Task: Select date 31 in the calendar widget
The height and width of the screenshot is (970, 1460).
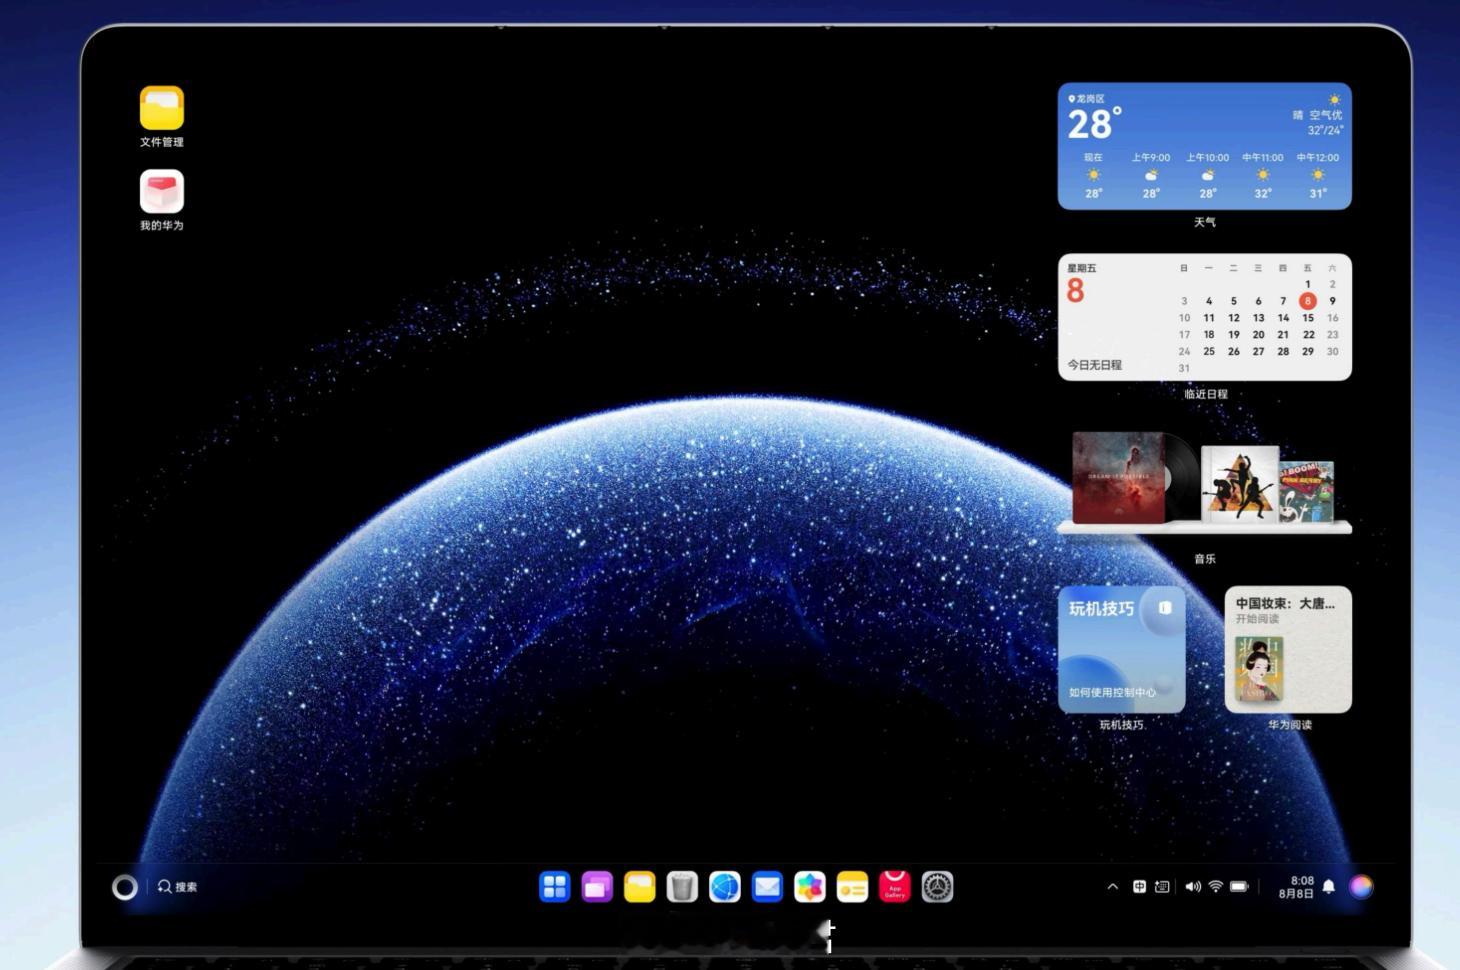Action: (1184, 369)
